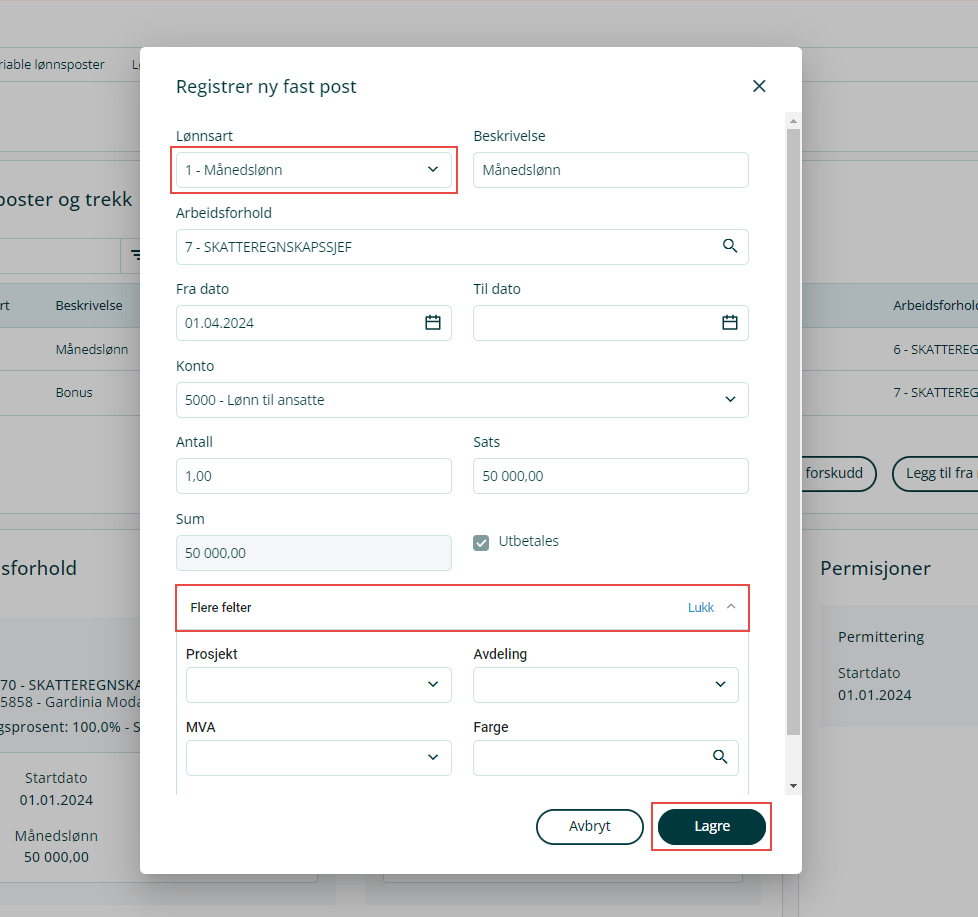This screenshot has height=917, width=978.
Task: Toggle the Utbetales checkbox
Action: tap(481, 542)
